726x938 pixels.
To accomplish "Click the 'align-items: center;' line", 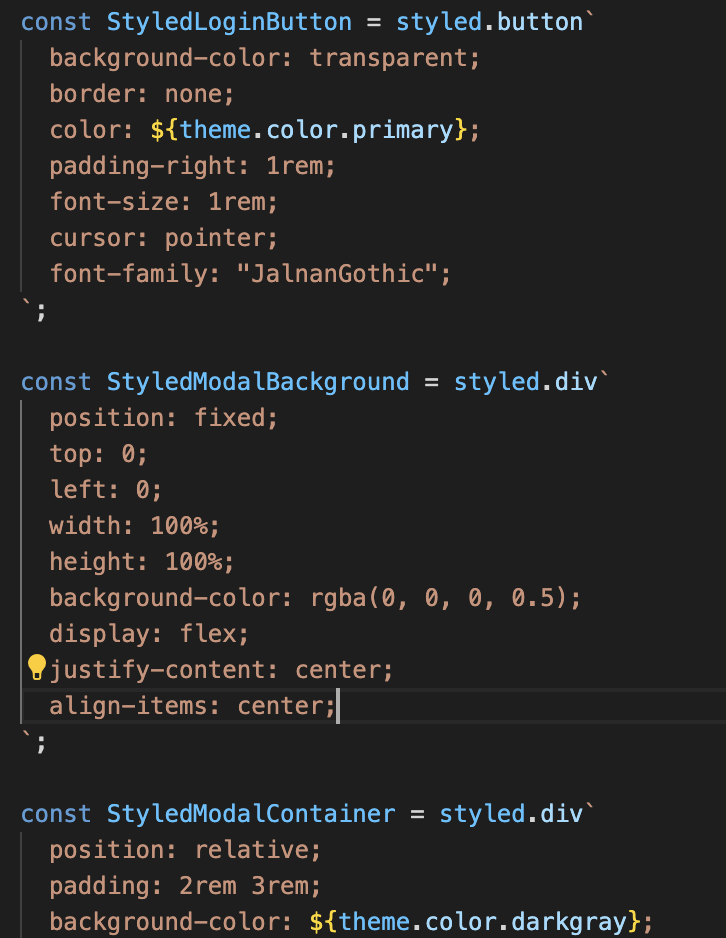I will [x=192, y=706].
